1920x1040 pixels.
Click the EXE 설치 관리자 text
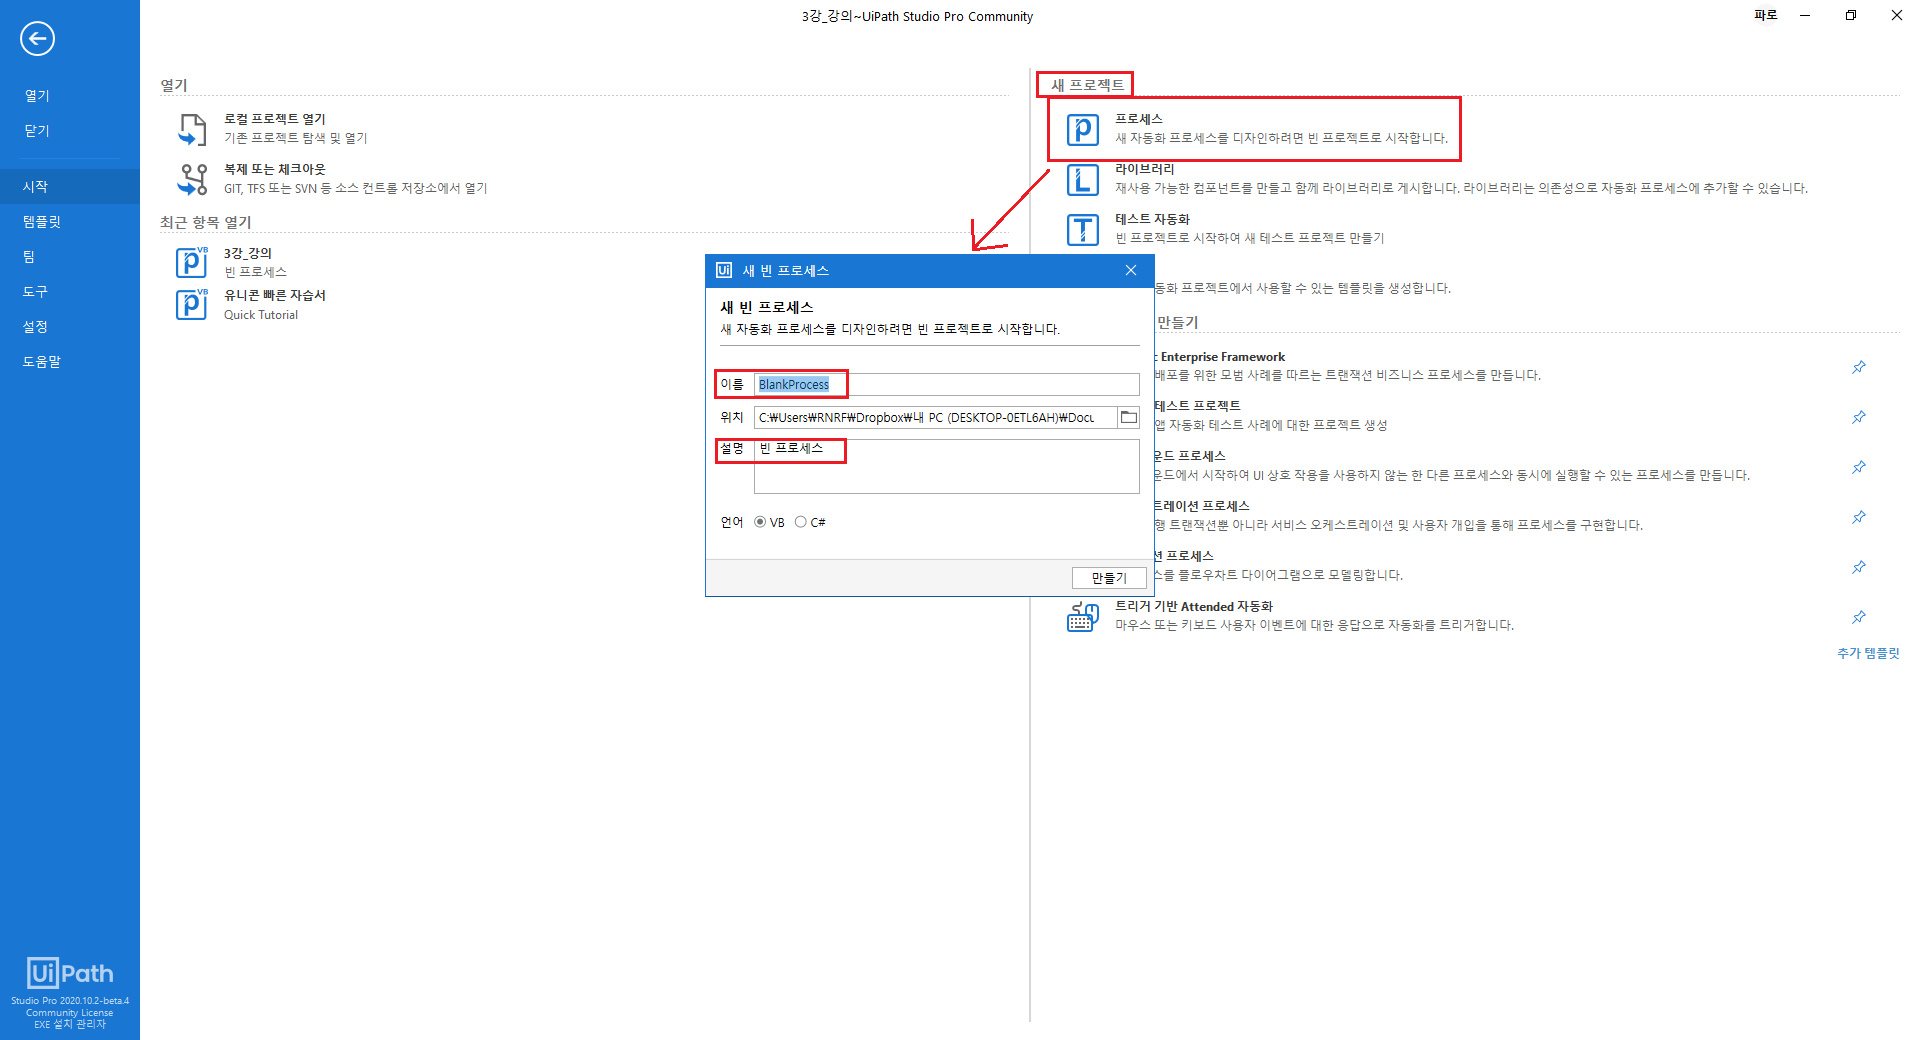[x=70, y=1025]
